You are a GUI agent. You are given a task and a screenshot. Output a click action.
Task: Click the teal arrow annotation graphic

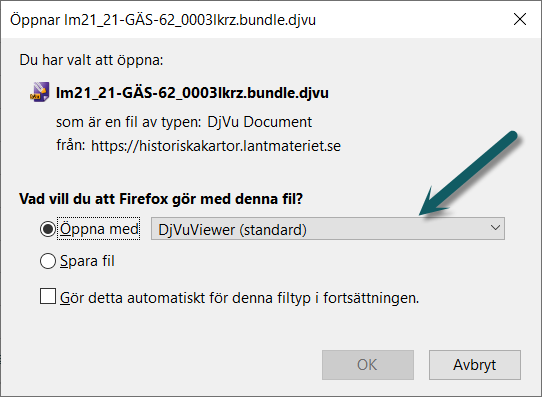pos(468,173)
